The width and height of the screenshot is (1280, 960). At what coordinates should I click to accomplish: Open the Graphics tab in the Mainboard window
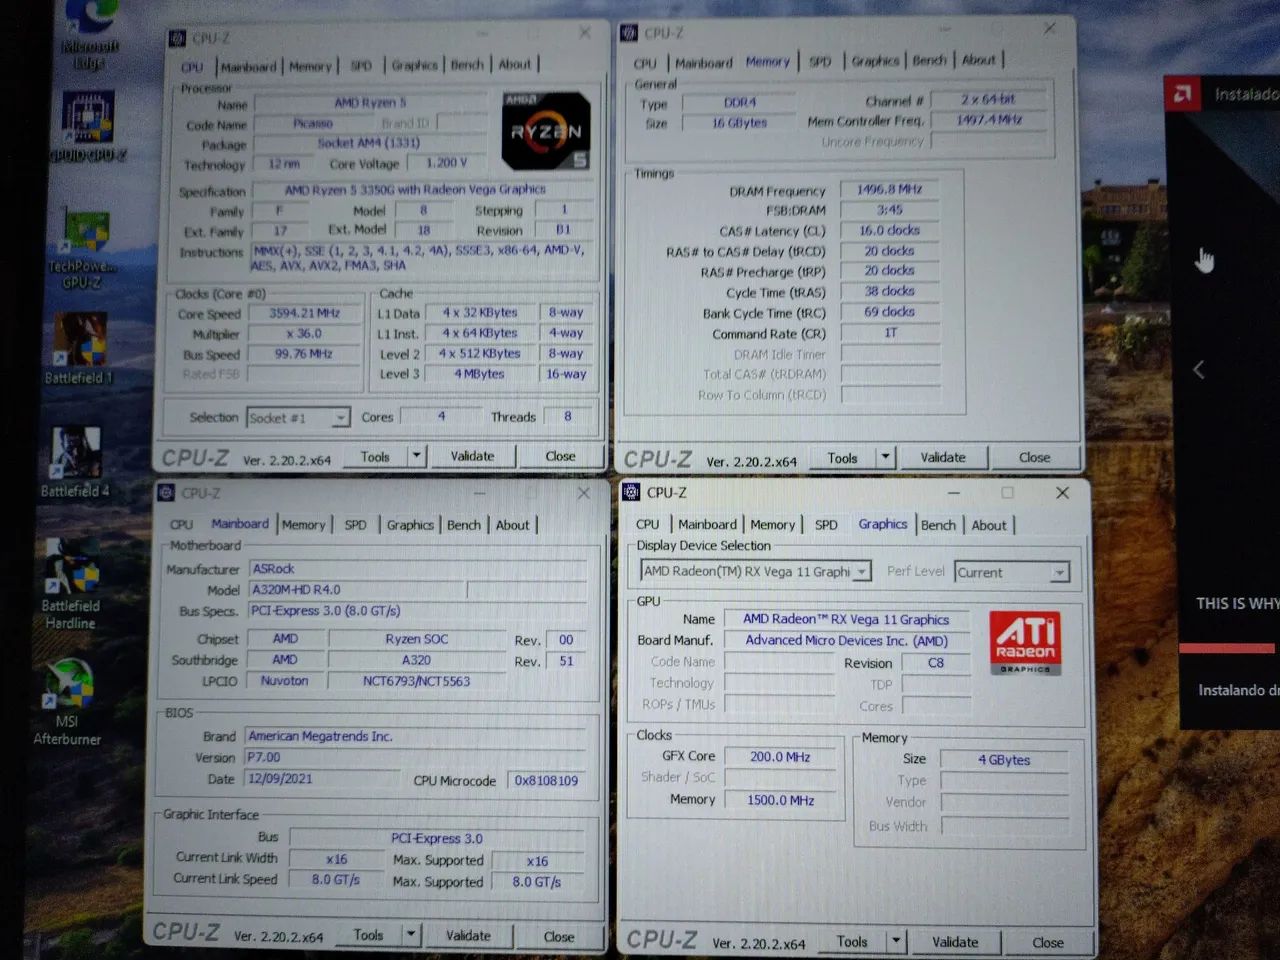(x=410, y=525)
